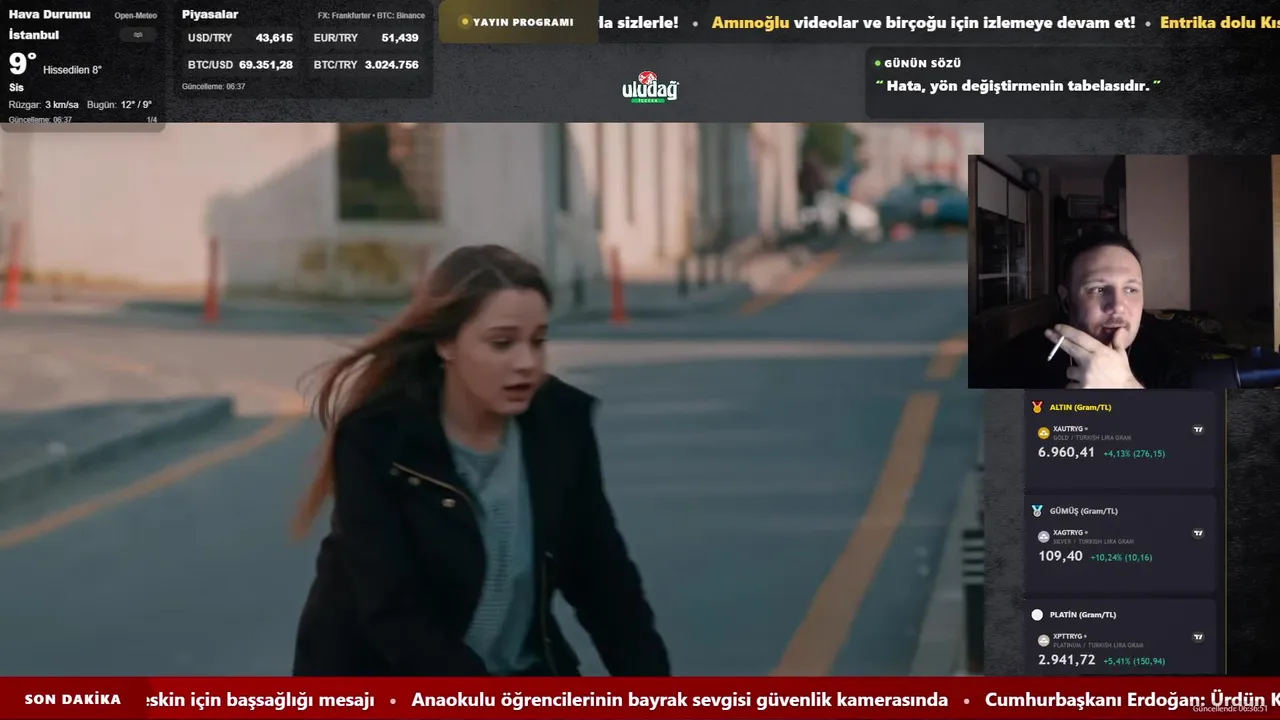
Task: Click the Uludağ logo
Action: tap(650, 88)
